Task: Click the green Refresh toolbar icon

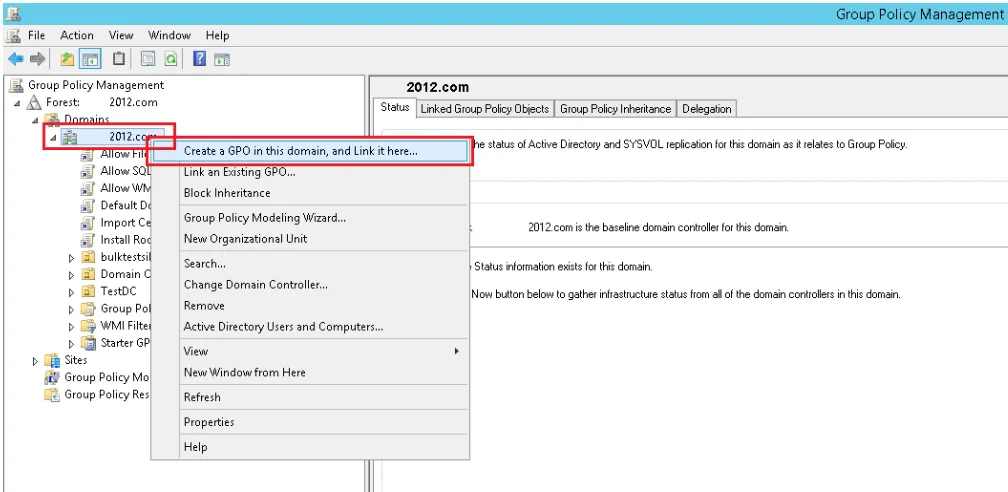Action: 171,59
